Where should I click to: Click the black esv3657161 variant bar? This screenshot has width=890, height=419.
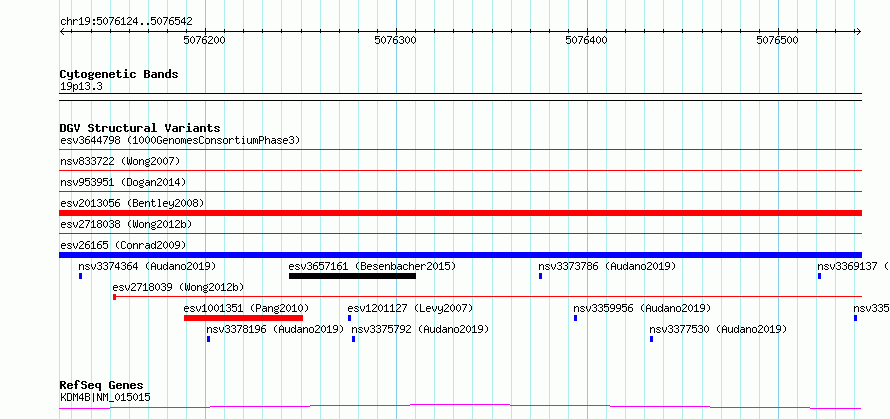click(352, 276)
